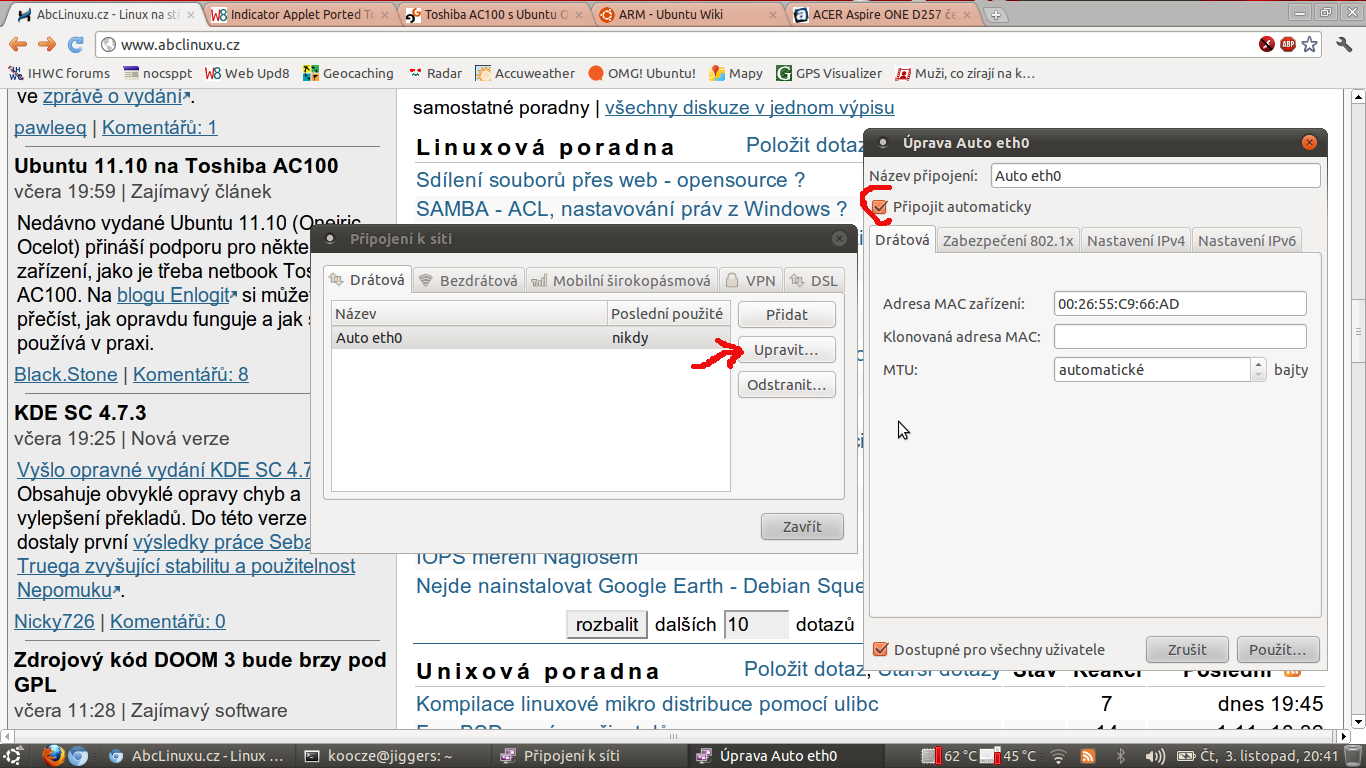Click the rozbalit button
Screen dimensions: 1366x768
(x=607, y=624)
